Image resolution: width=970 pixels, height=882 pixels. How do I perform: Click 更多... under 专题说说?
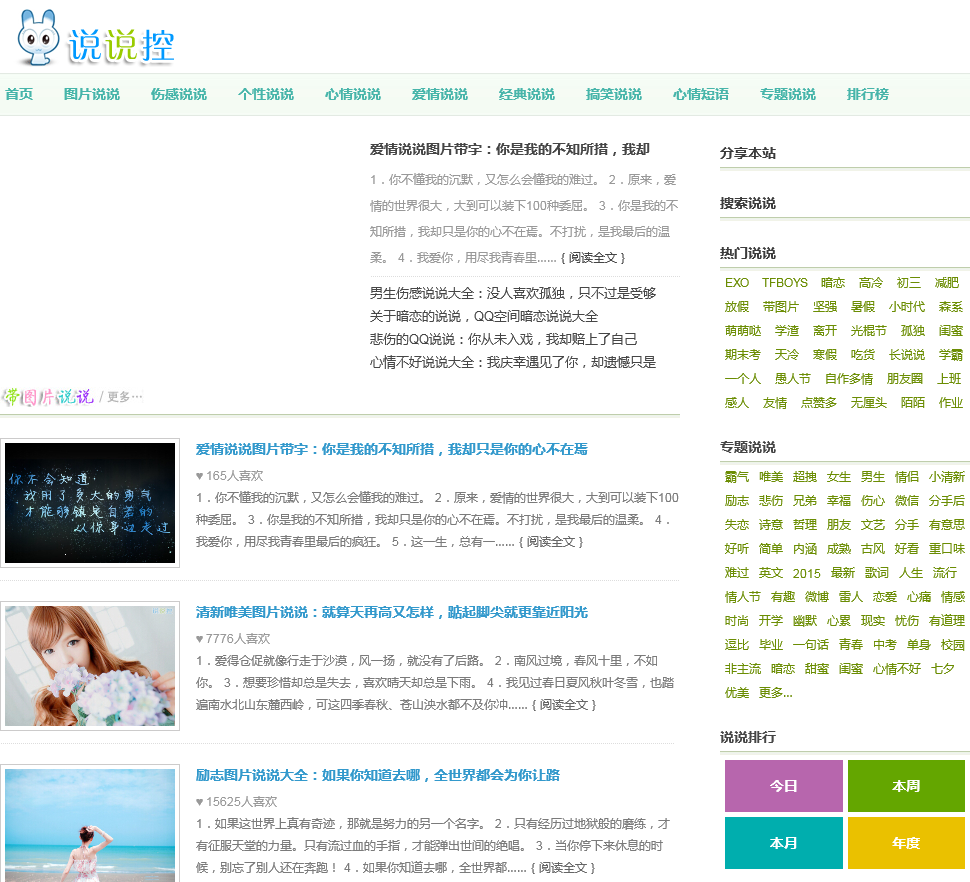775,693
